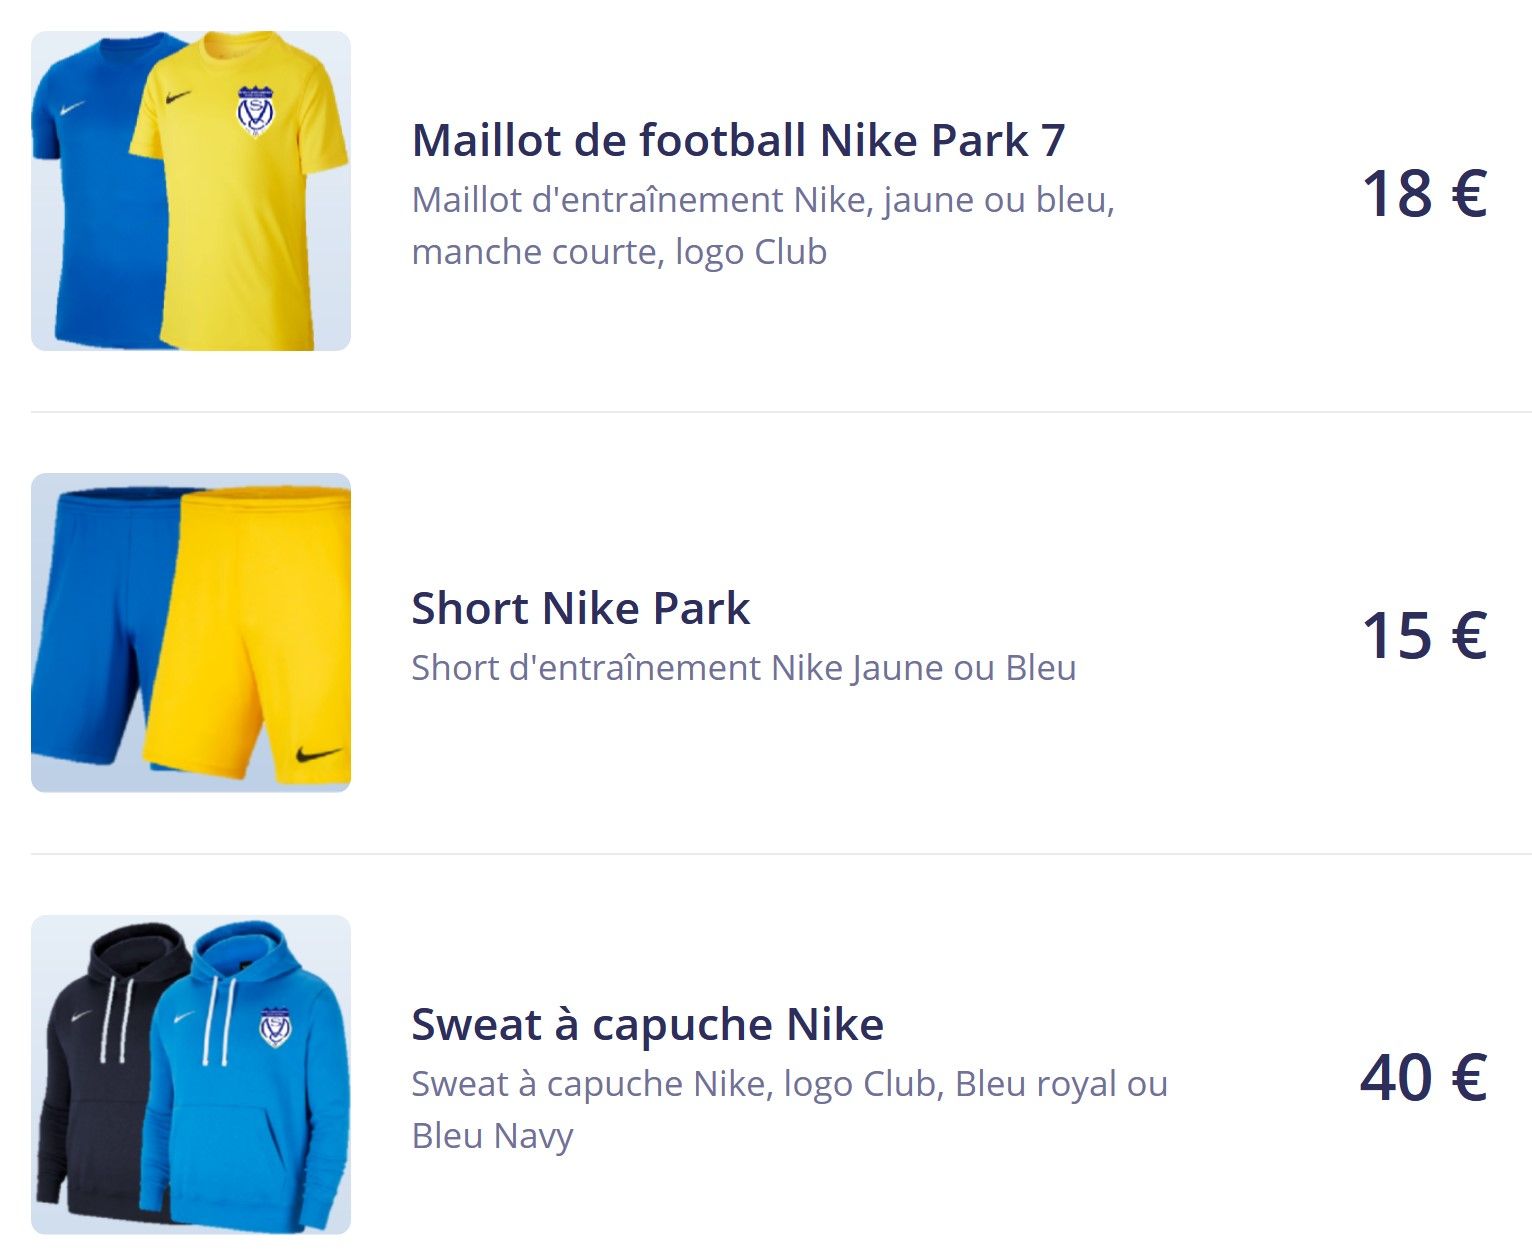
Task: Click the "Short d'entraînement Nike Jaune ou Bleu" description
Action: coord(743,667)
